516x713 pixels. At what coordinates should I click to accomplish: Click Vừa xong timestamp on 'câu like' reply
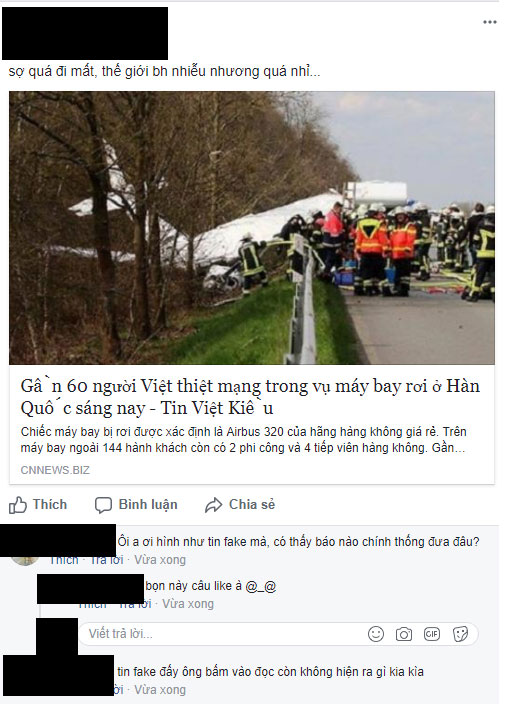point(188,604)
